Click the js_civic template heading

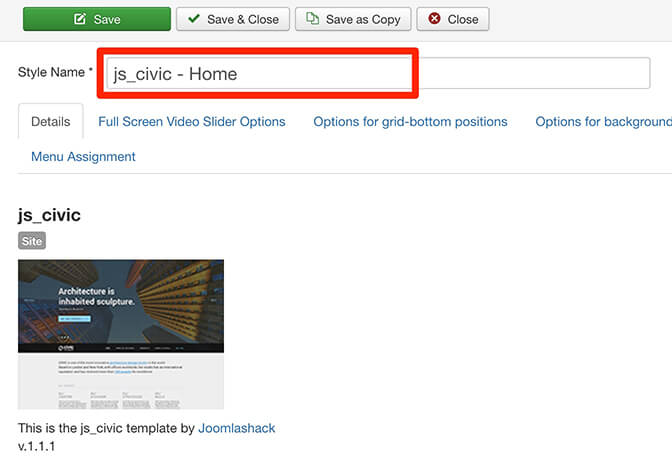coord(49,215)
